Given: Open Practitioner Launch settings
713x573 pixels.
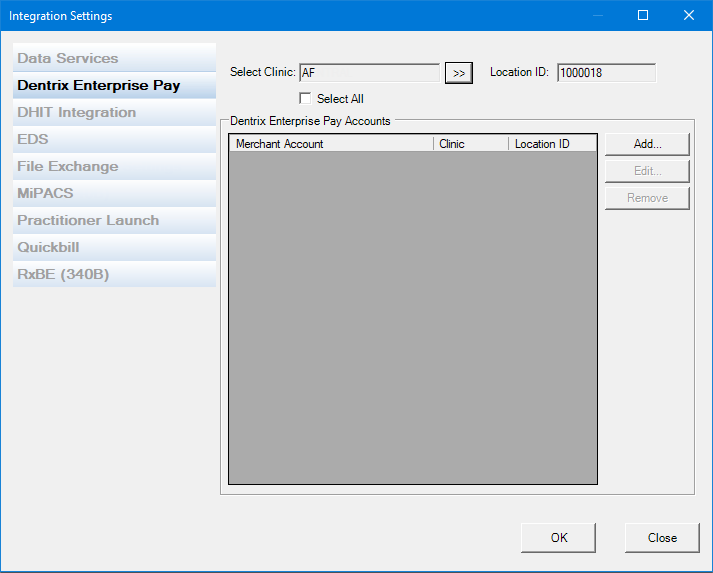Looking at the screenshot, I should coord(114,220).
